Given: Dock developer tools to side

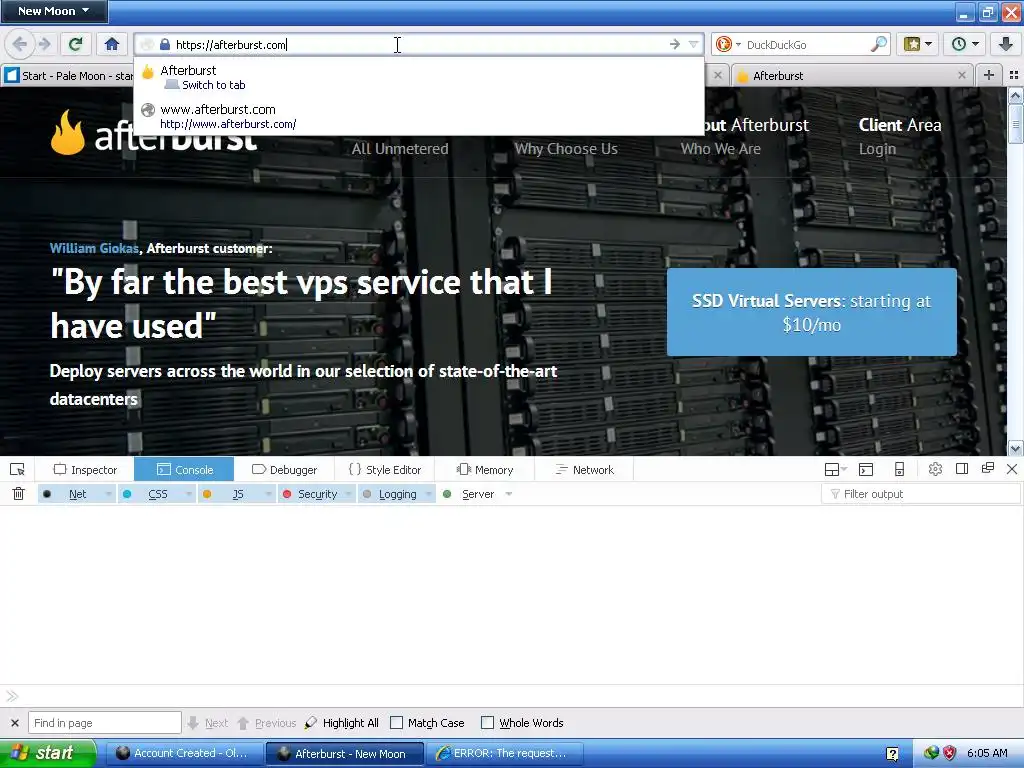Looking at the screenshot, I should 962,468.
